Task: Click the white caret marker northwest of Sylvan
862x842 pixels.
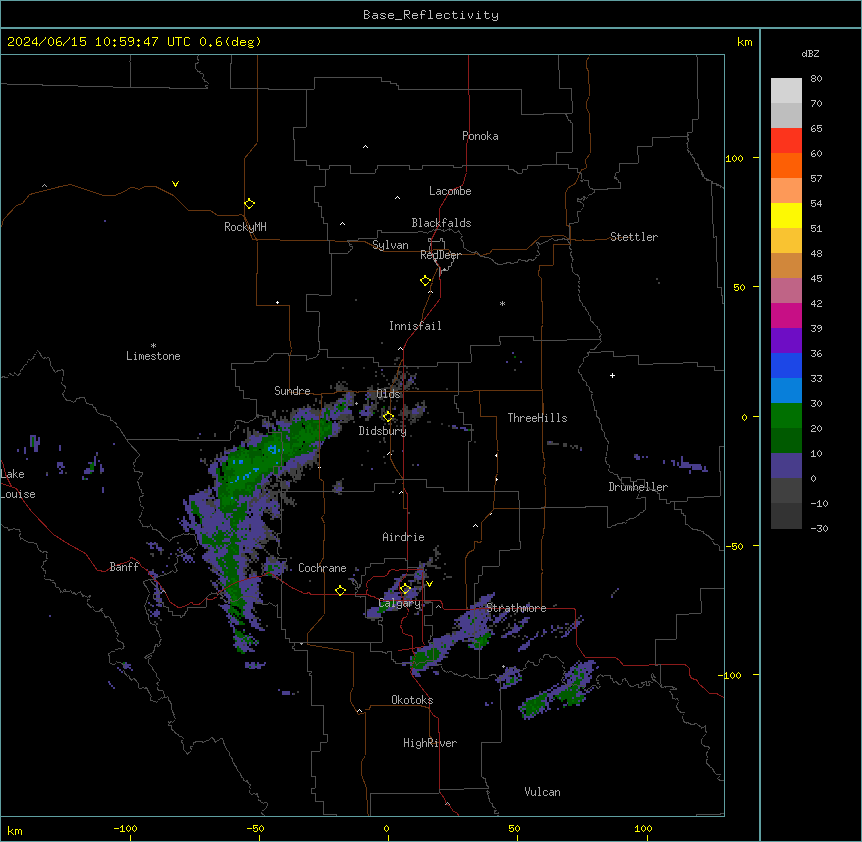Action: [342, 224]
